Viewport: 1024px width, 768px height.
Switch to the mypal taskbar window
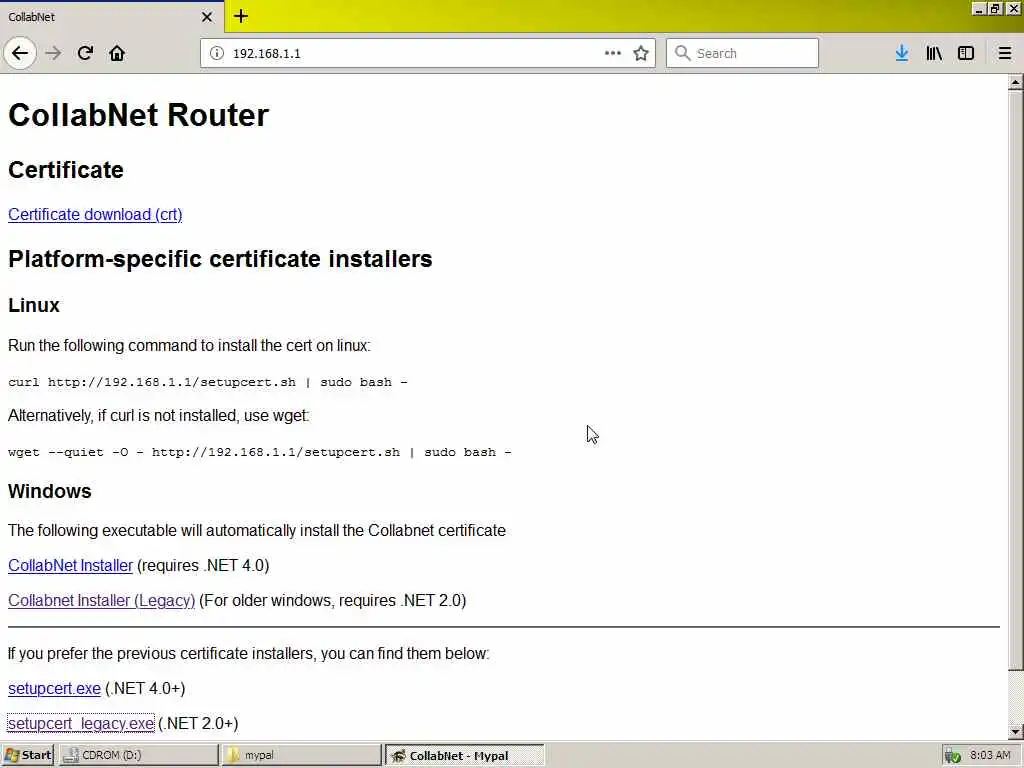[300, 755]
